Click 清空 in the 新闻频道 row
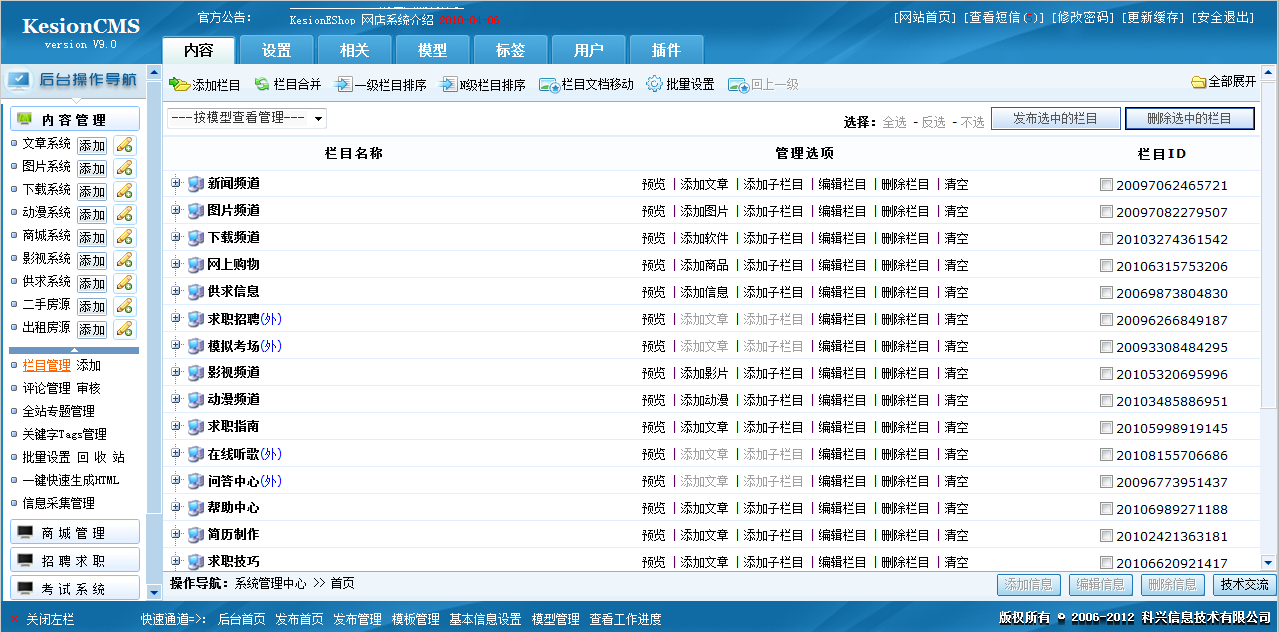This screenshot has height=632, width=1279. point(956,185)
